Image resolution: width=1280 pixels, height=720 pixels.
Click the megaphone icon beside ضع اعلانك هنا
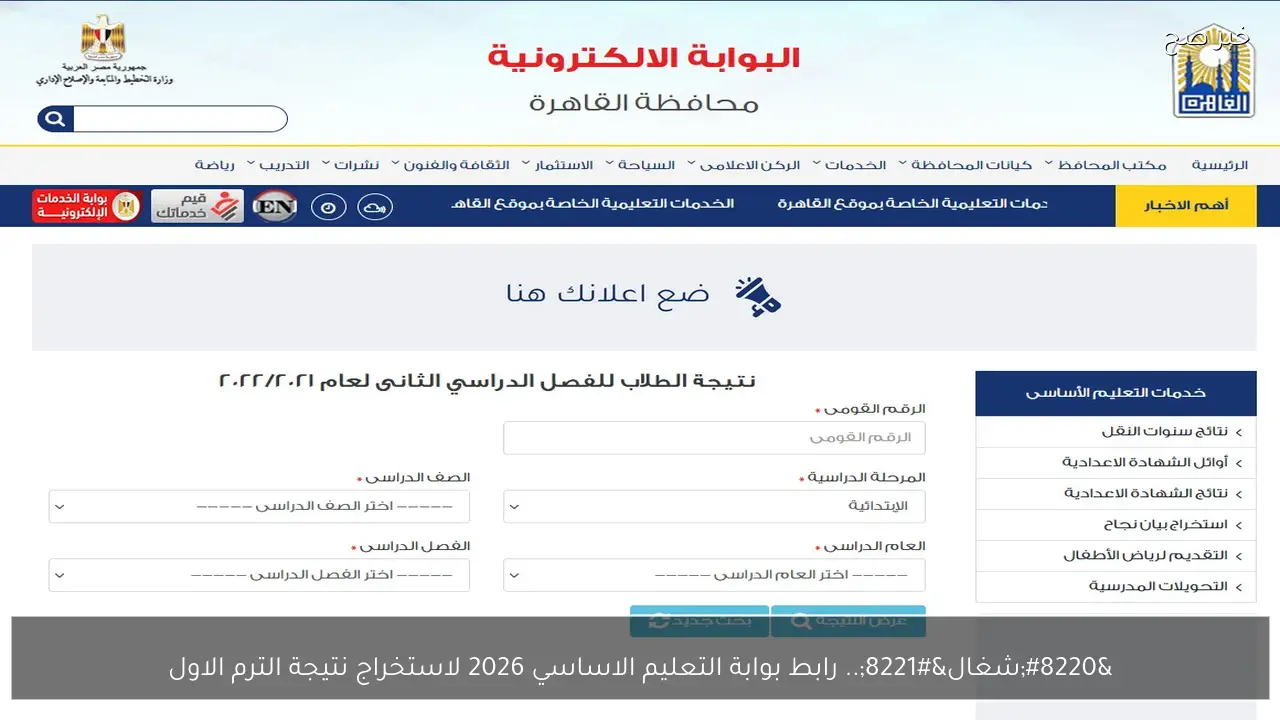(756, 295)
